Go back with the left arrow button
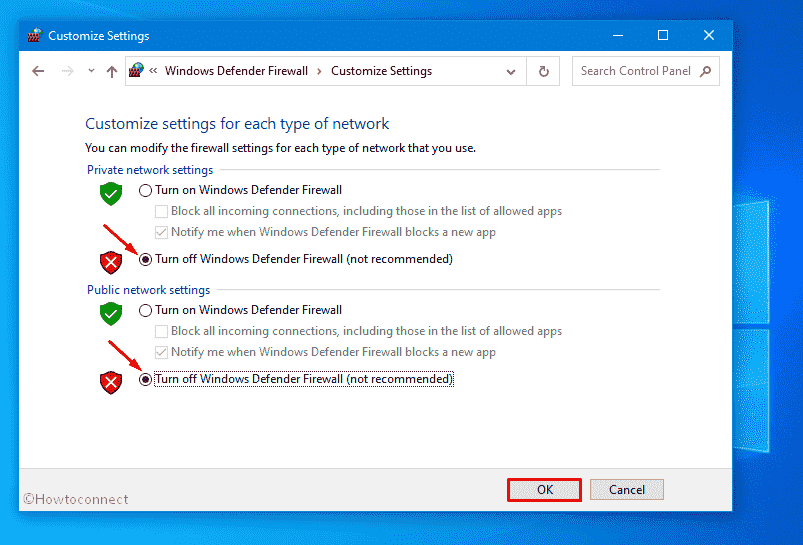 38,71
